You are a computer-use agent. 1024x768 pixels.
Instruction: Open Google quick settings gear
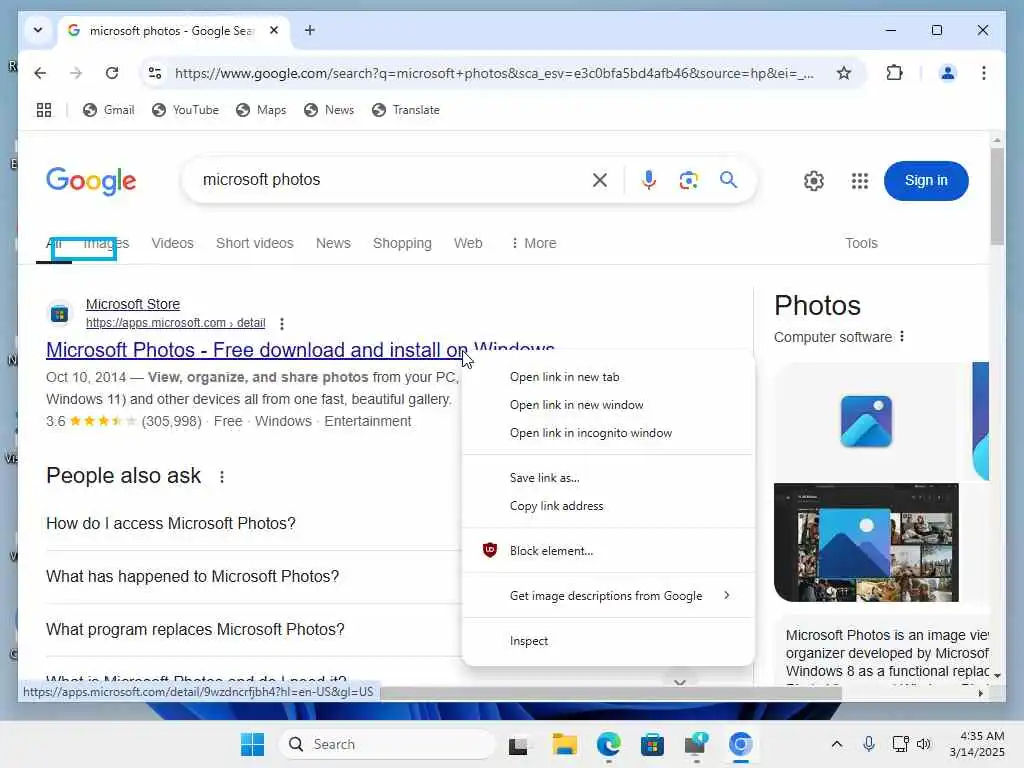tap(813, 181)
